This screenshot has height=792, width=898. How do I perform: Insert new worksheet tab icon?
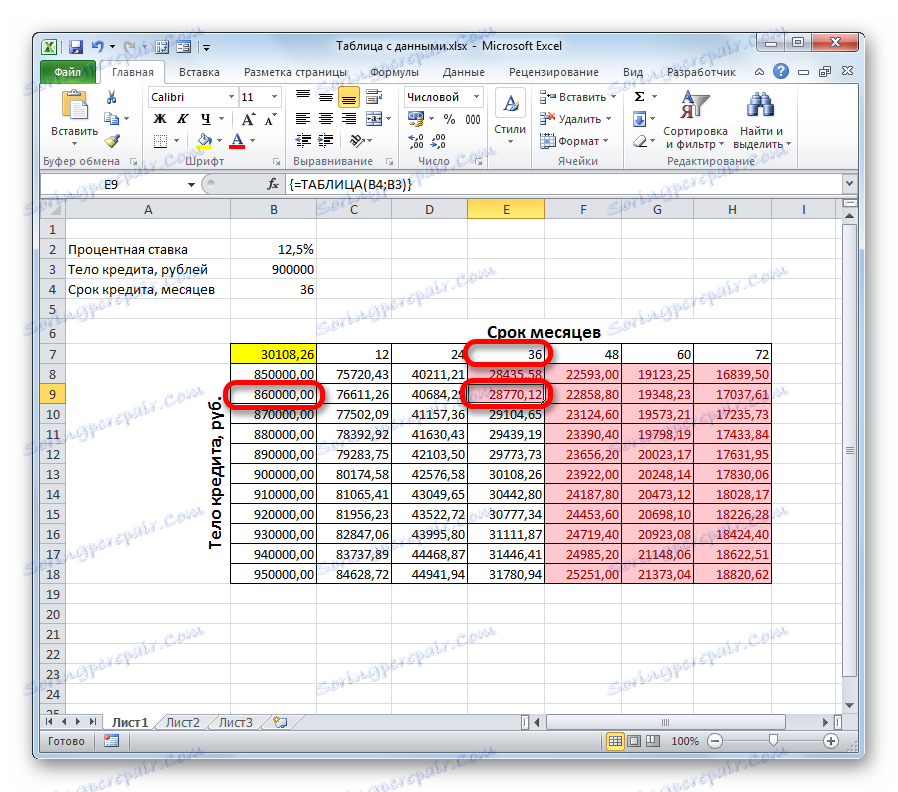pos(279,722)
